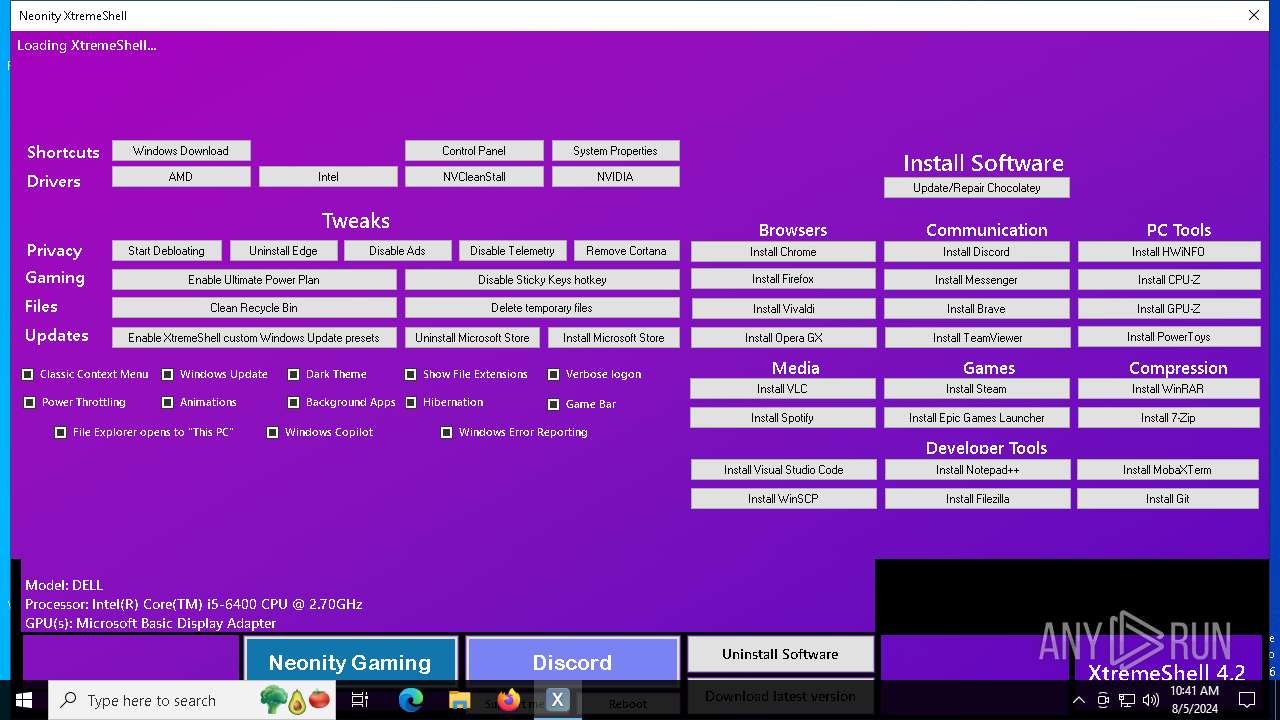Screen dimensions: 1280x720
Task: Click Install HWiNFO button
Action: (1168, 252)
